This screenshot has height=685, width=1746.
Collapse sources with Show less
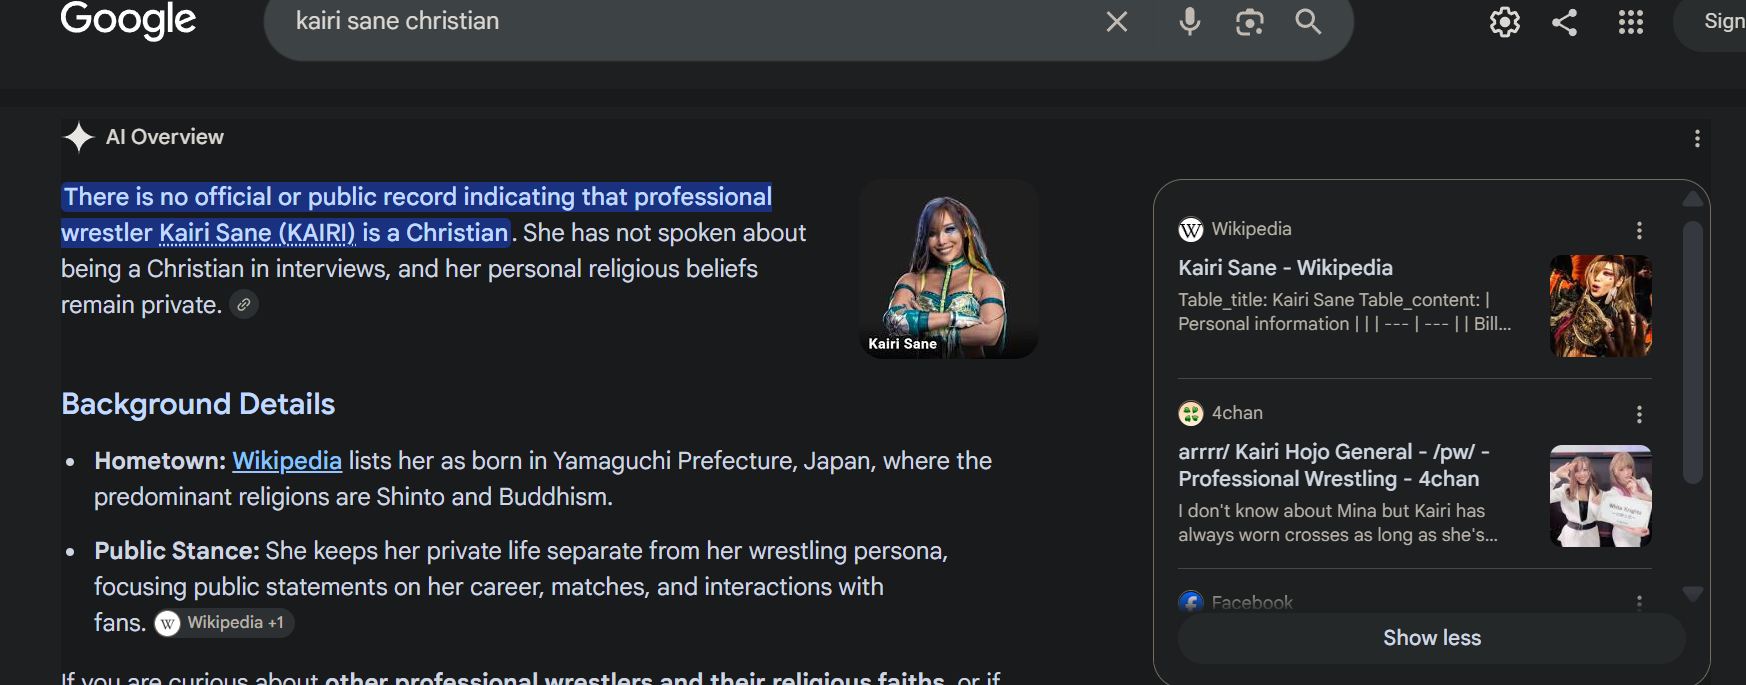[1432, 638]
